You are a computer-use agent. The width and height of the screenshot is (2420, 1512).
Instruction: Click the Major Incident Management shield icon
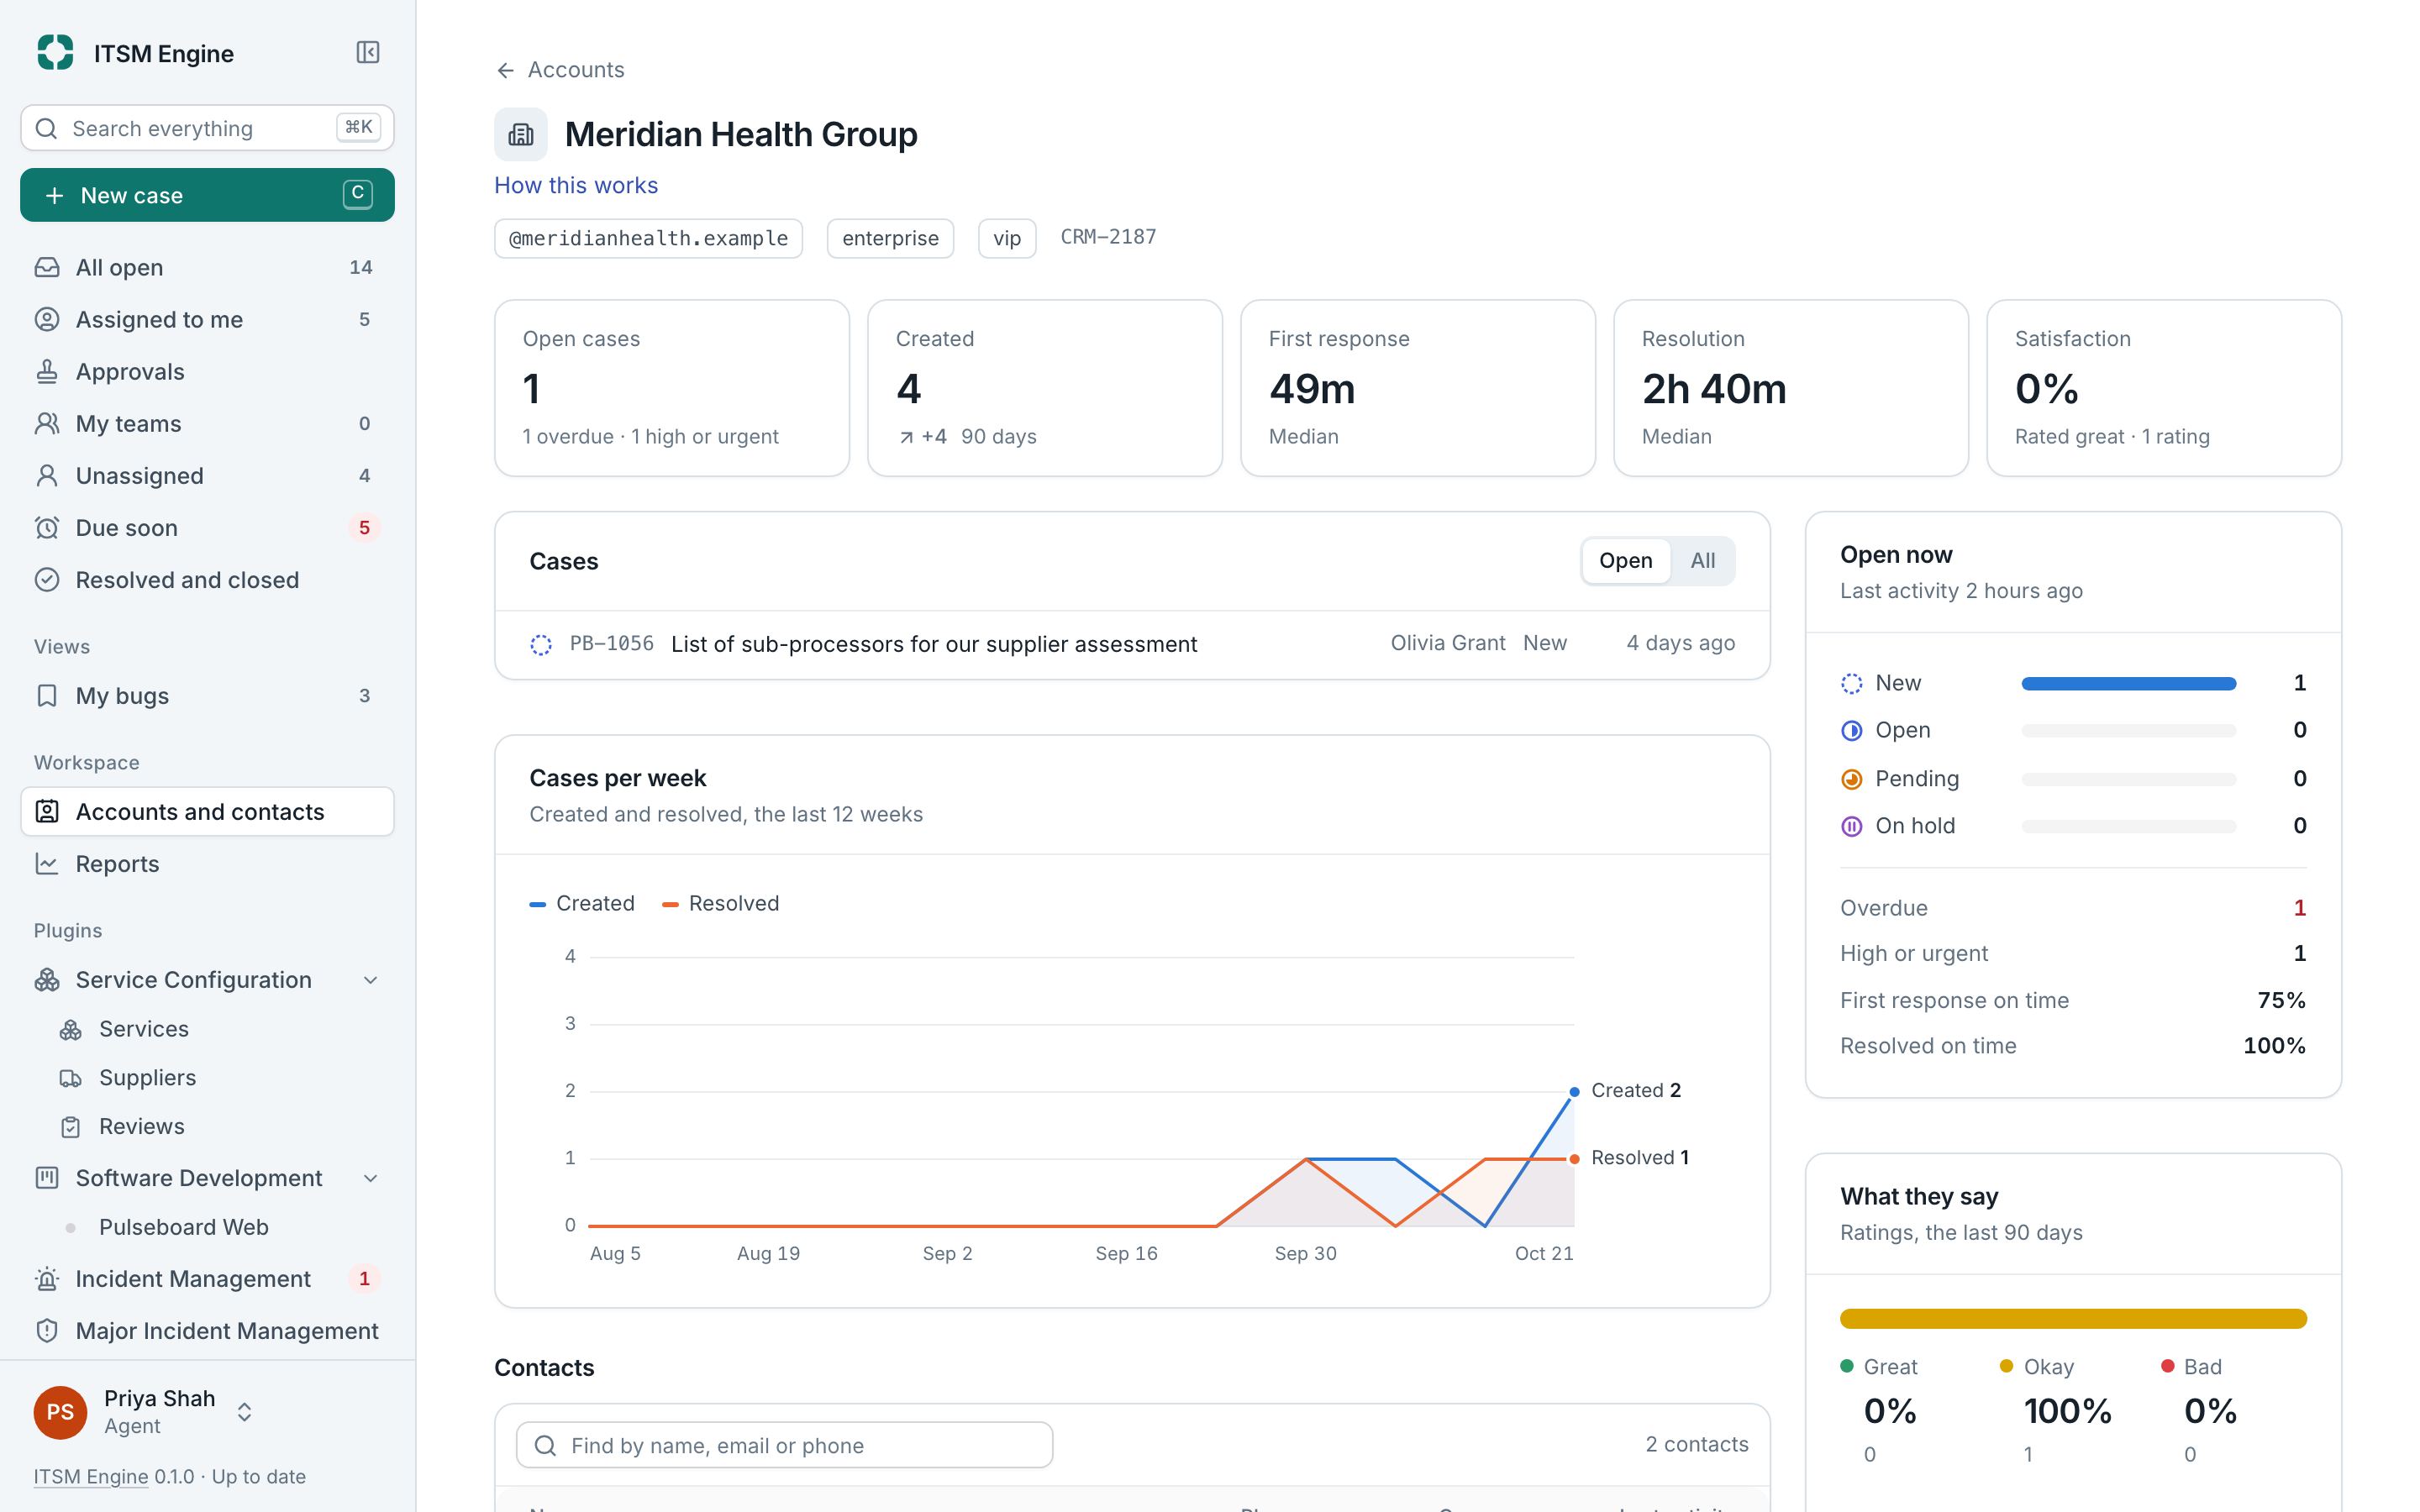coord(47,1330)
